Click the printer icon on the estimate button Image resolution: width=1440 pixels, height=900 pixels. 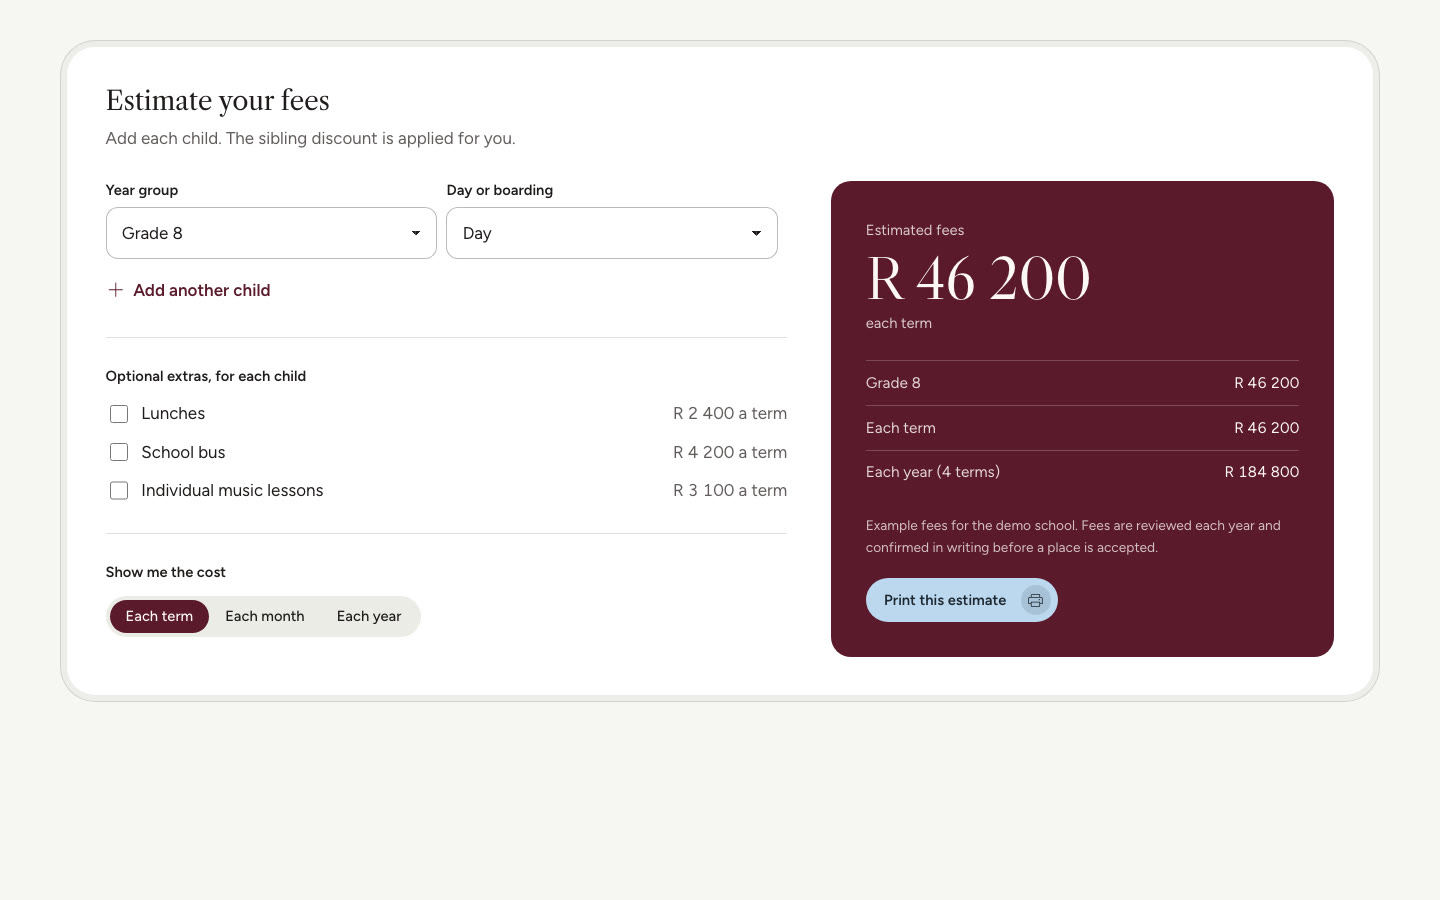tap(1035, 600)
